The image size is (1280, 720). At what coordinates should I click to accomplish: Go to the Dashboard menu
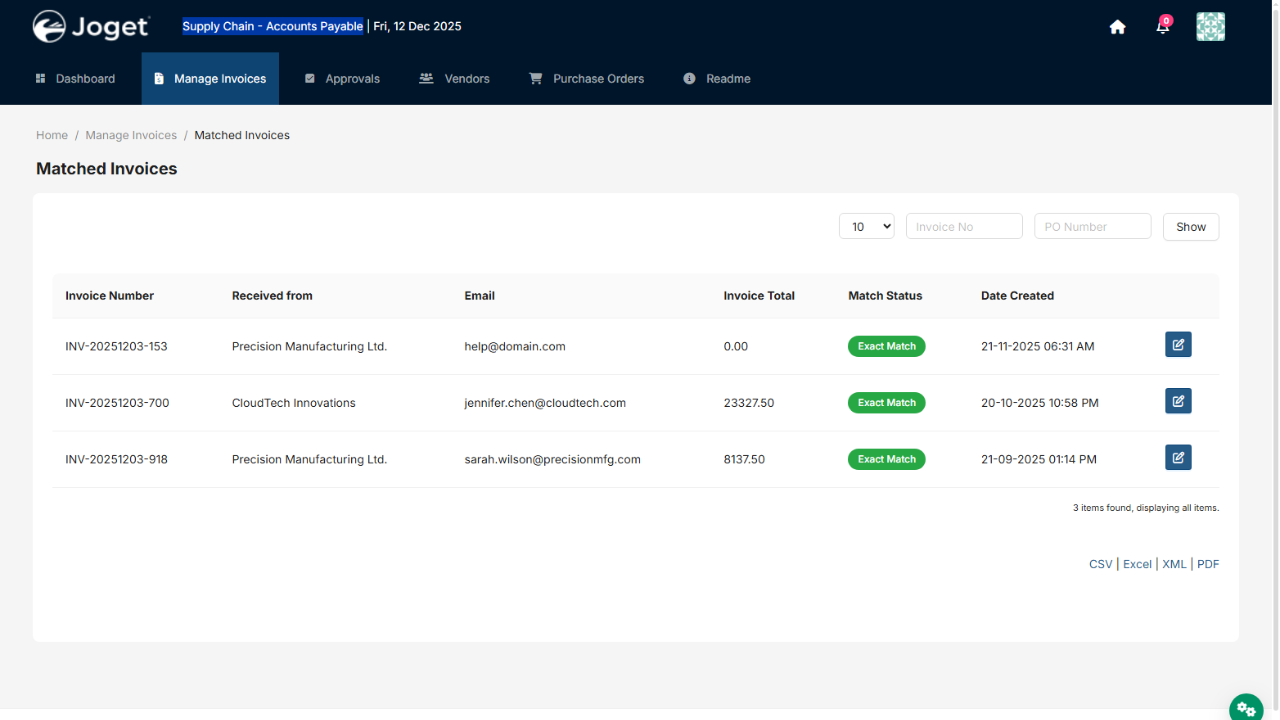point(75,79)
